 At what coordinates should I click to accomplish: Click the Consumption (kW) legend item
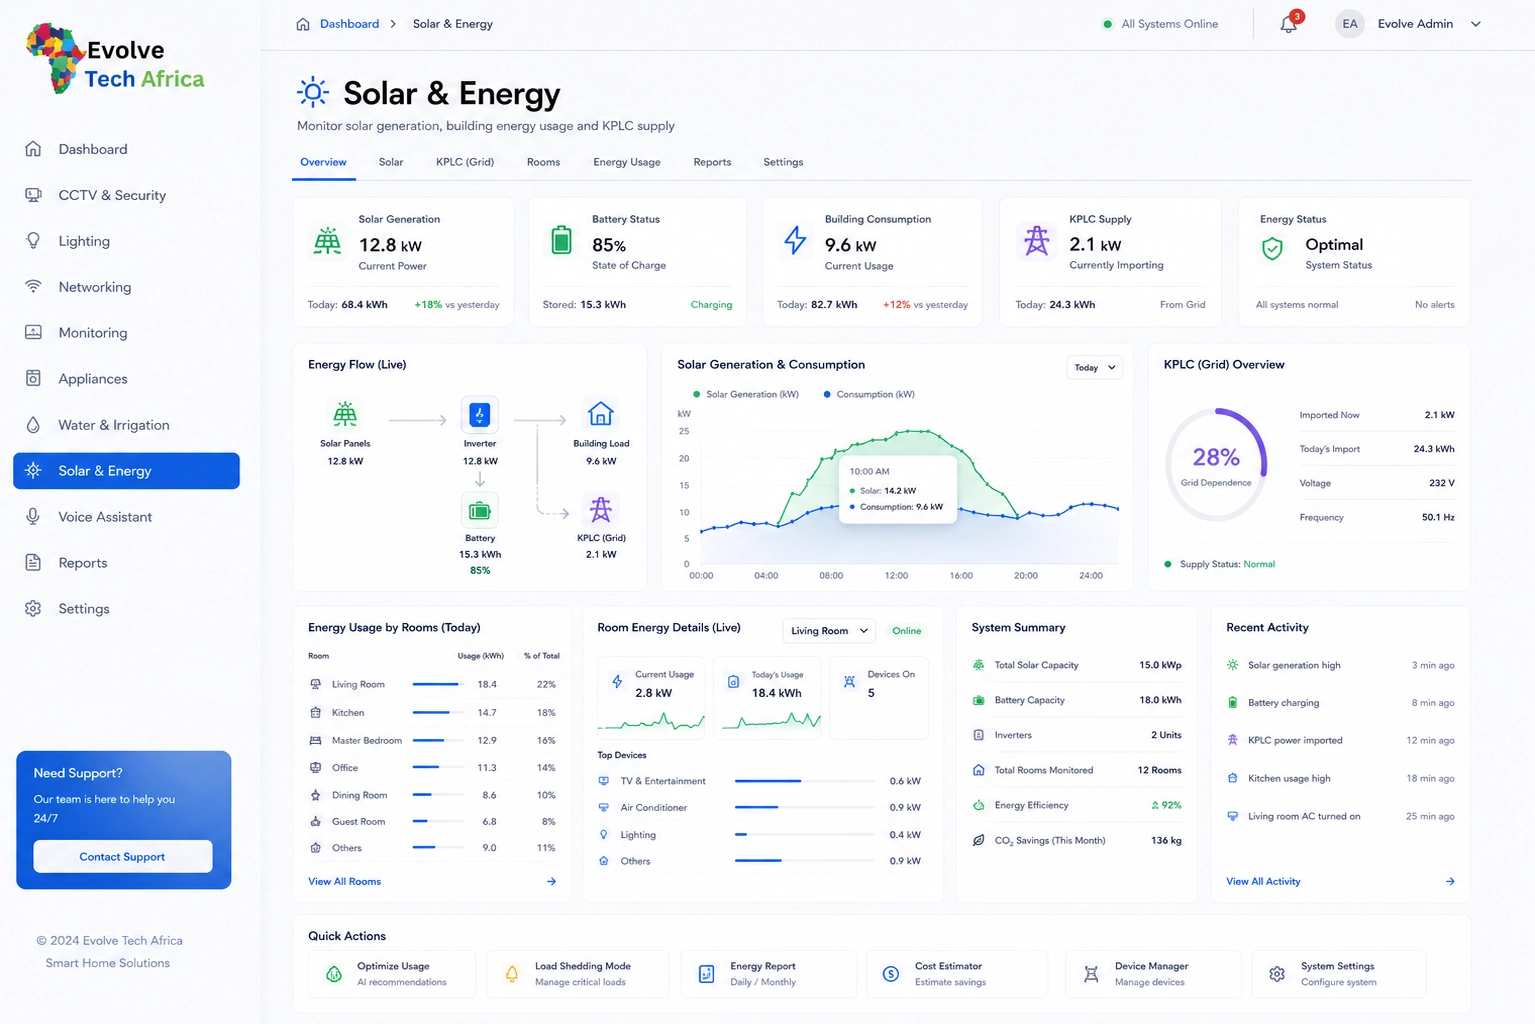tap(869, 395)
